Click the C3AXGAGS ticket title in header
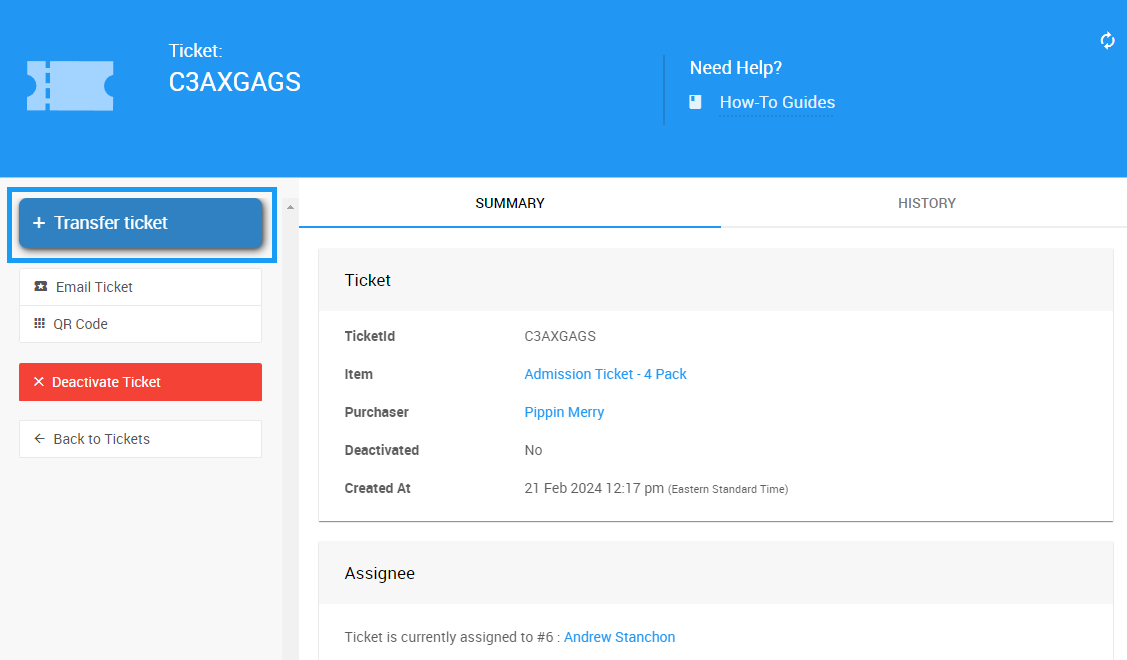This screenshot has width=1127, height=660. click(235, 82)
